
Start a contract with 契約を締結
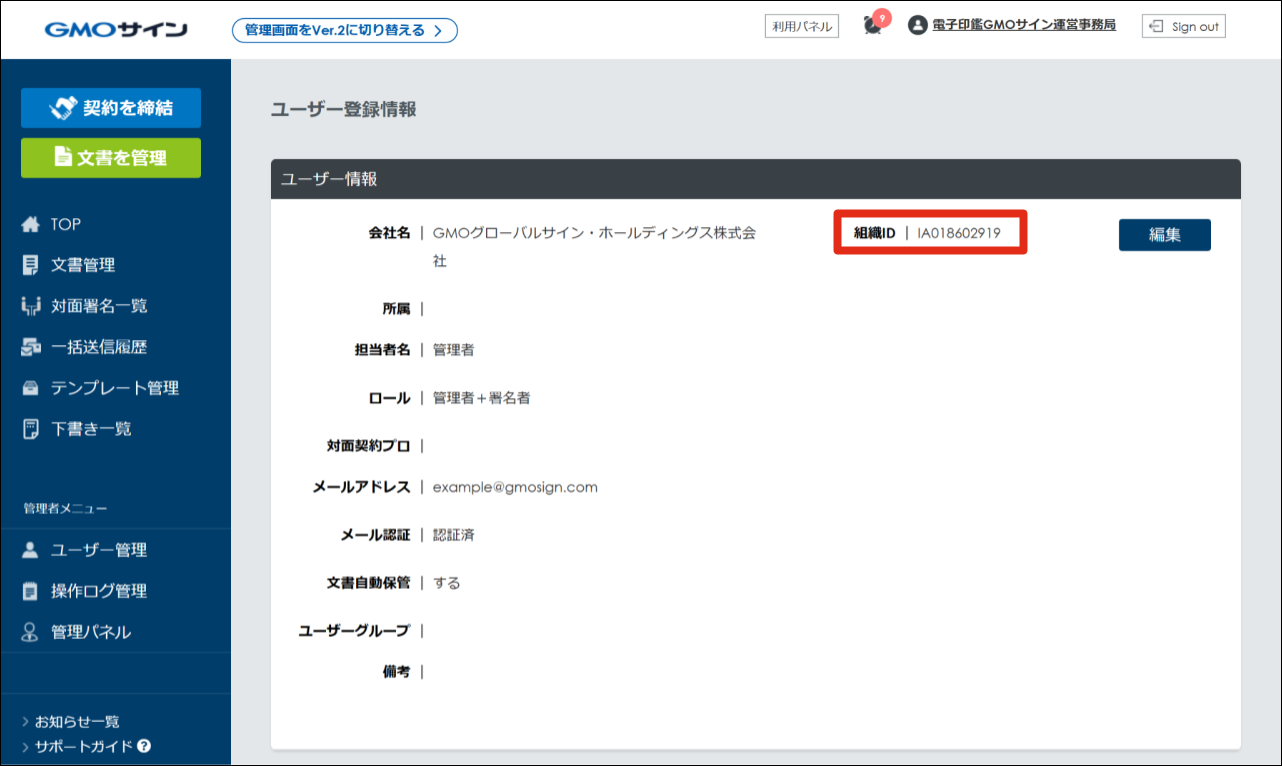point(111,108)
